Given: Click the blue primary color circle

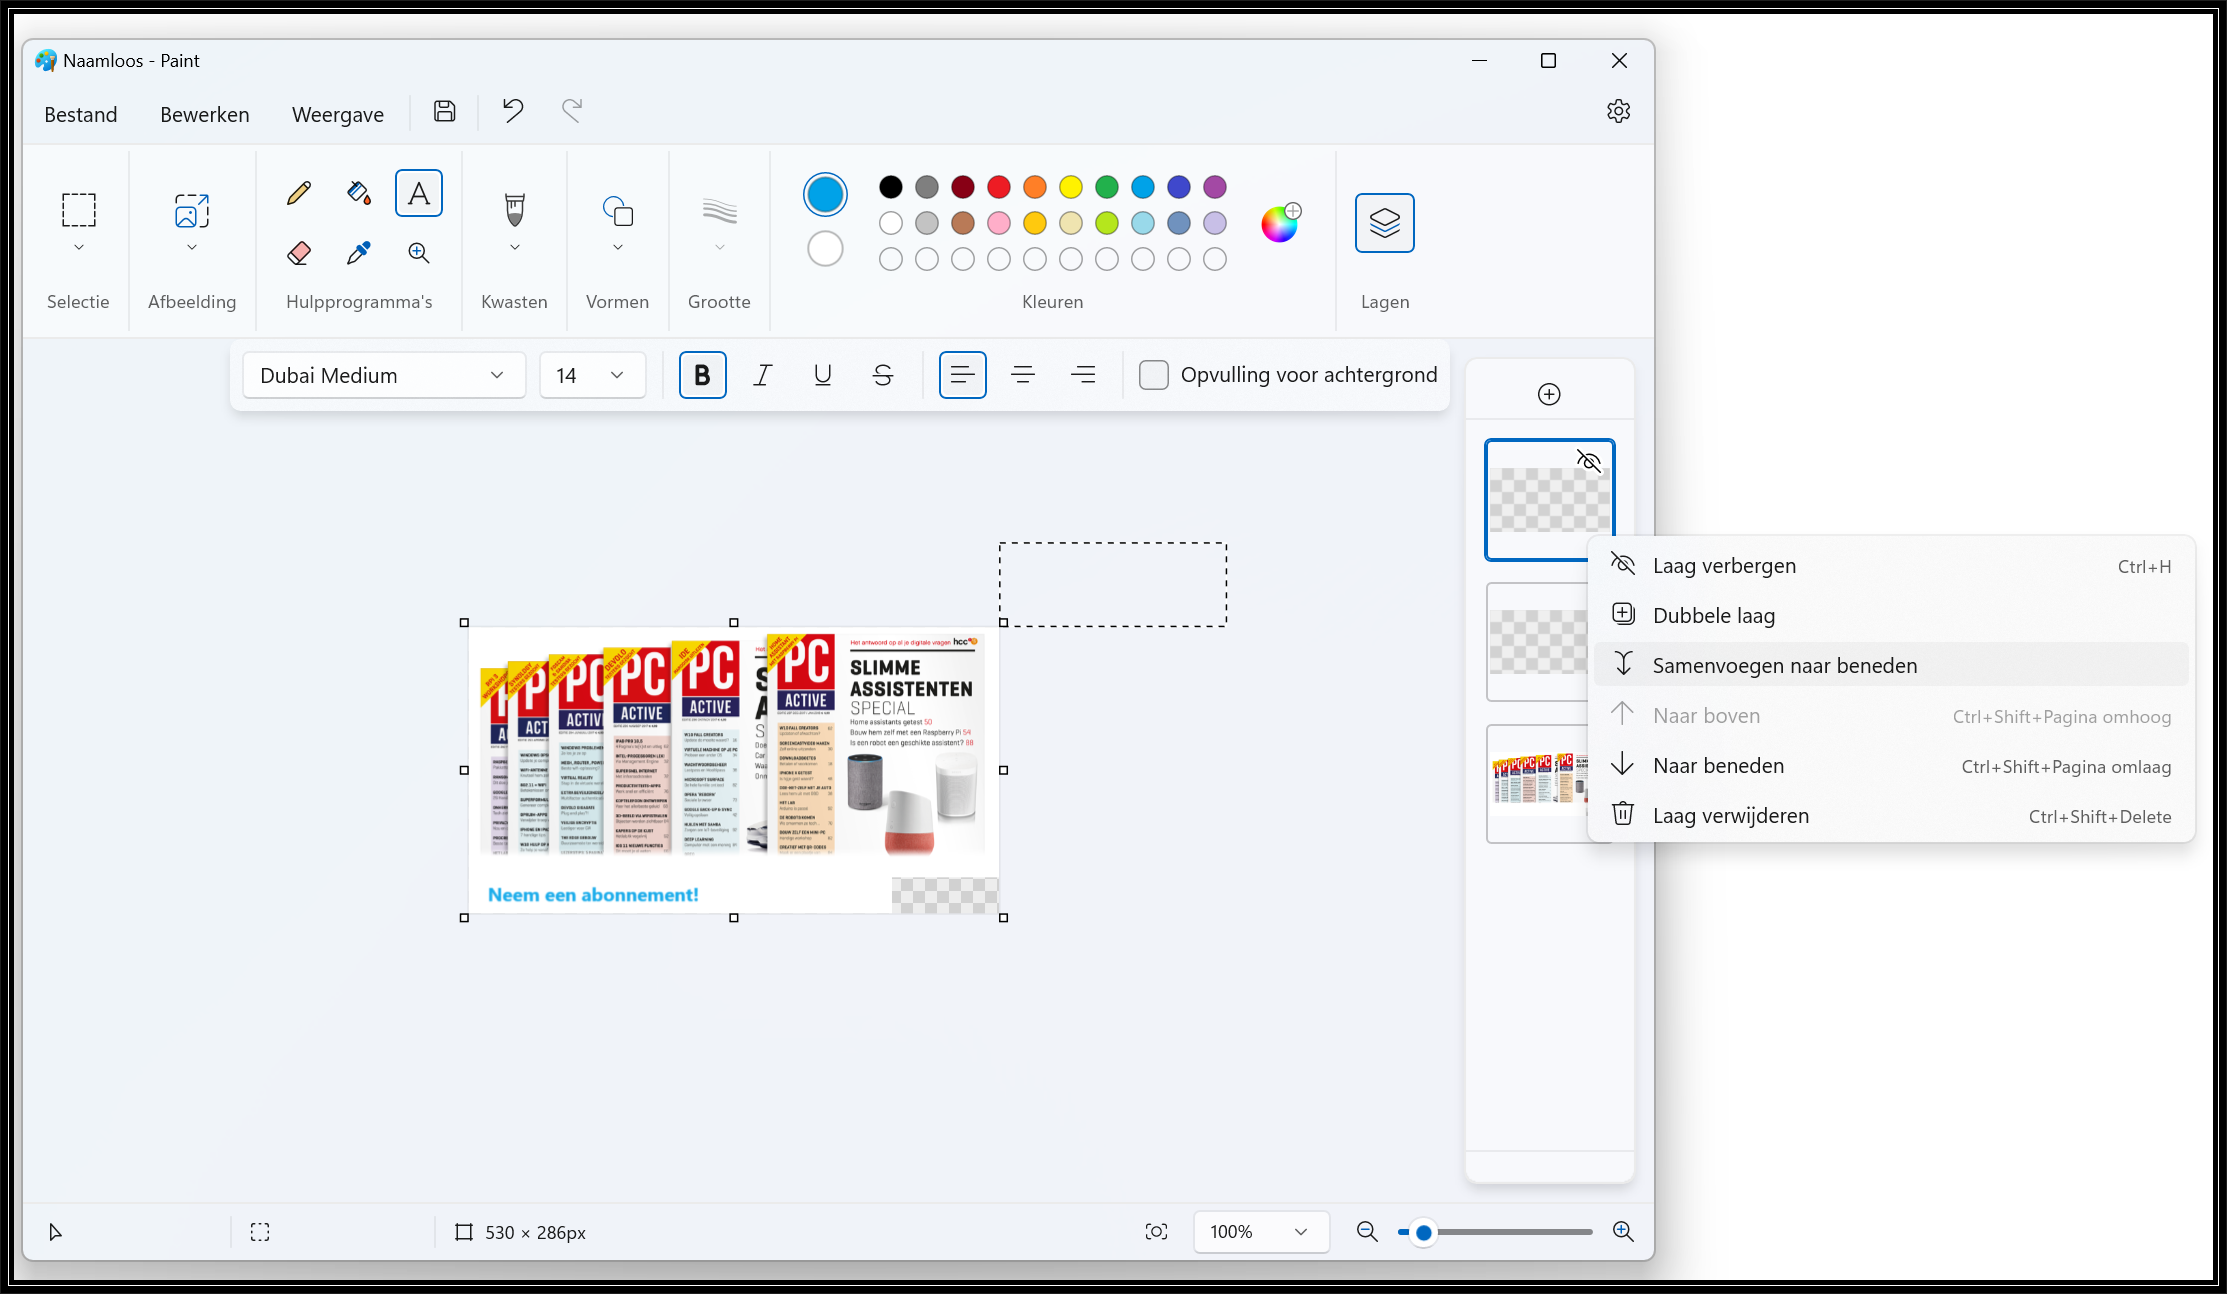Looking at the screenshot, I should pos(825,194).
